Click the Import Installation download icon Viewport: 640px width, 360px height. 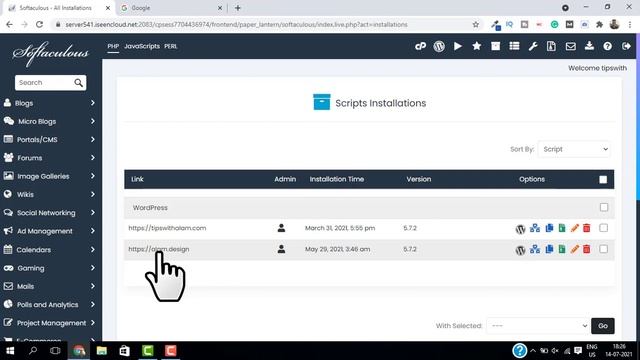coord(589,46)
